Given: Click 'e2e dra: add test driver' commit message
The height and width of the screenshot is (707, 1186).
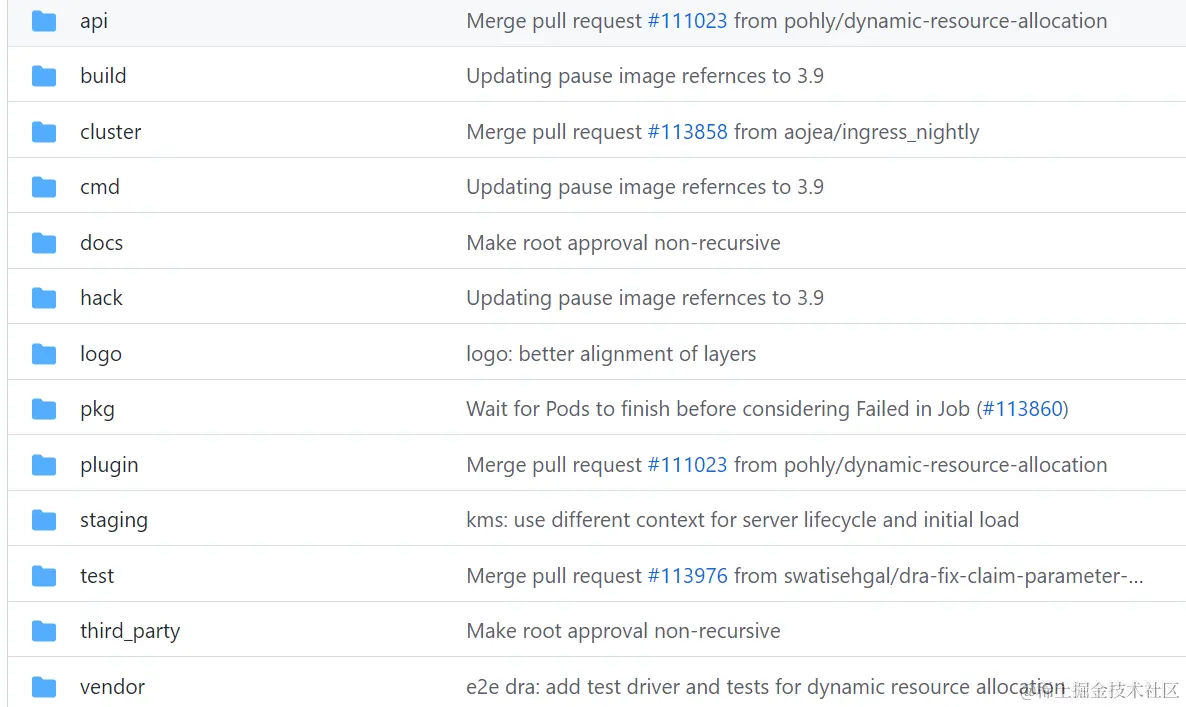Looking at the screenshot, I should 765,687.
